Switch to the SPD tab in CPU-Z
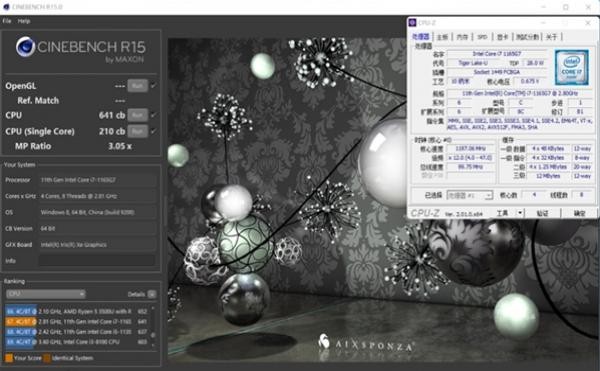 [x=482, y=37]
